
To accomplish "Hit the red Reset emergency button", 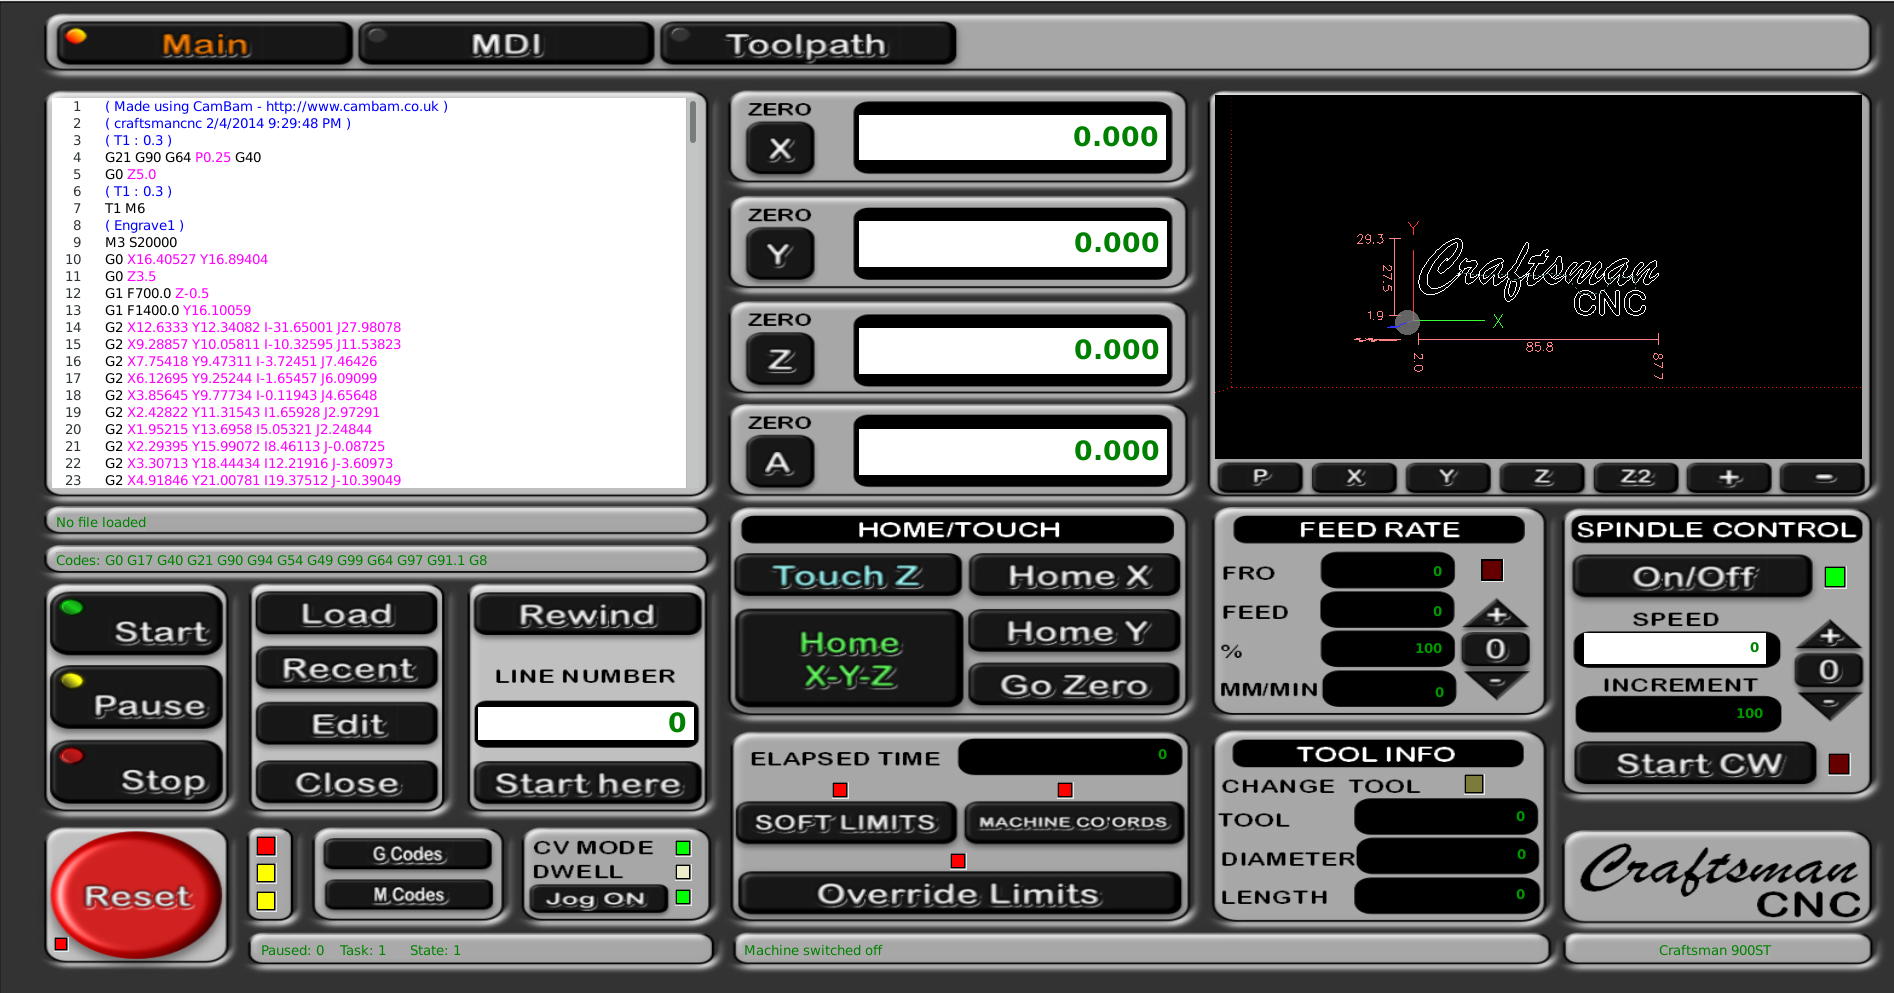I will pyautogui.click(x=137, y=895).
